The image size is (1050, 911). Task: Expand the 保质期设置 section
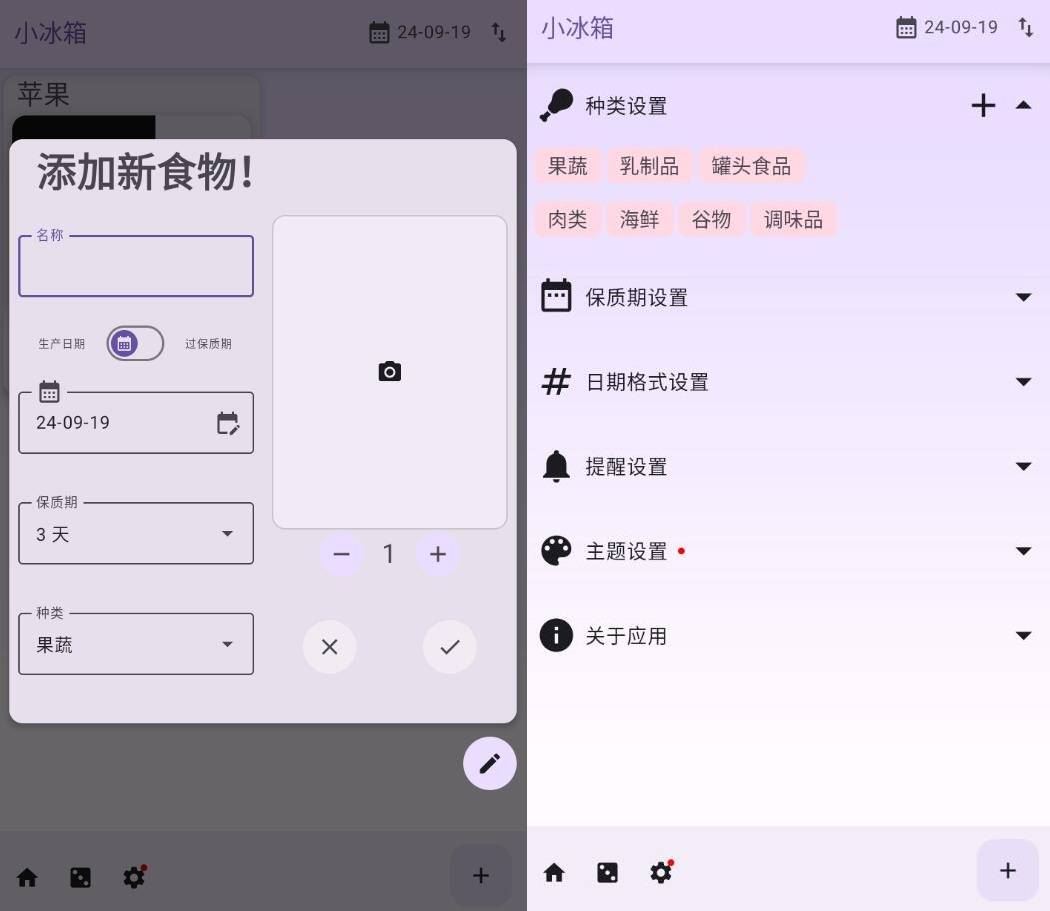pyautogui.click(x=1024, y=297)
